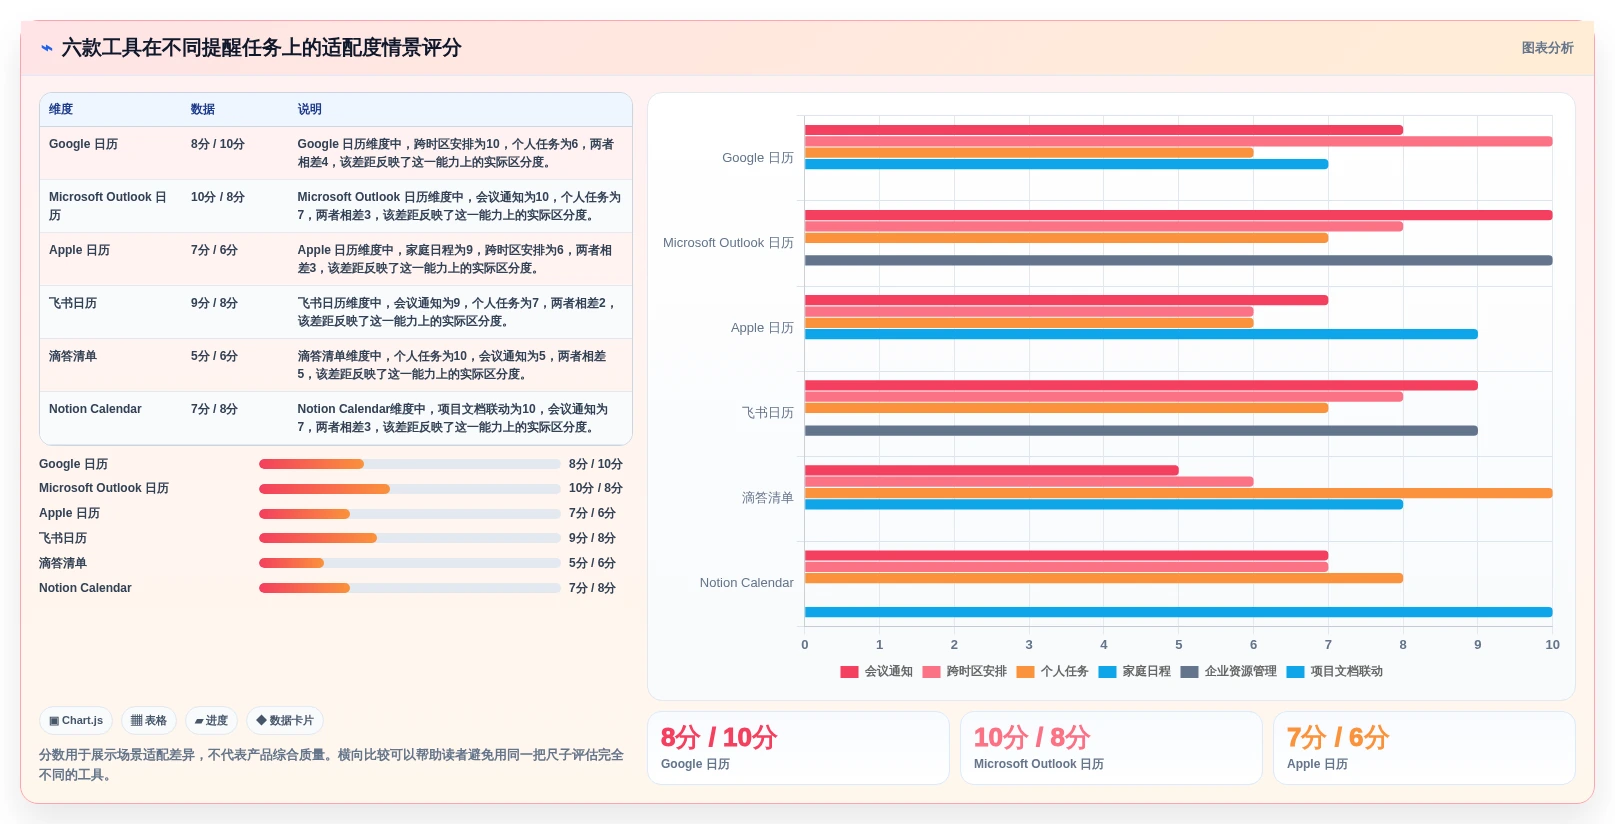The width and height of the screenshot is (1615, 824).
Task: Click the Microsoft Outlook 日历 progress bar
Action: [410, 489]
